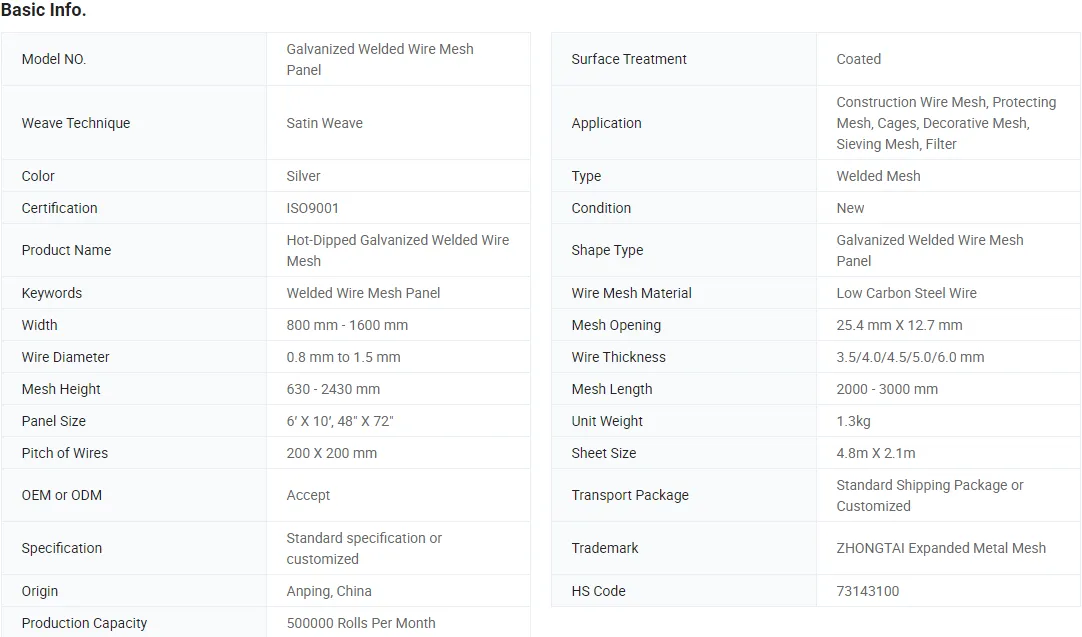Select the HS Code 73143100 value
Viewport: 1082px width, 637px height.
tap(868, 591)
